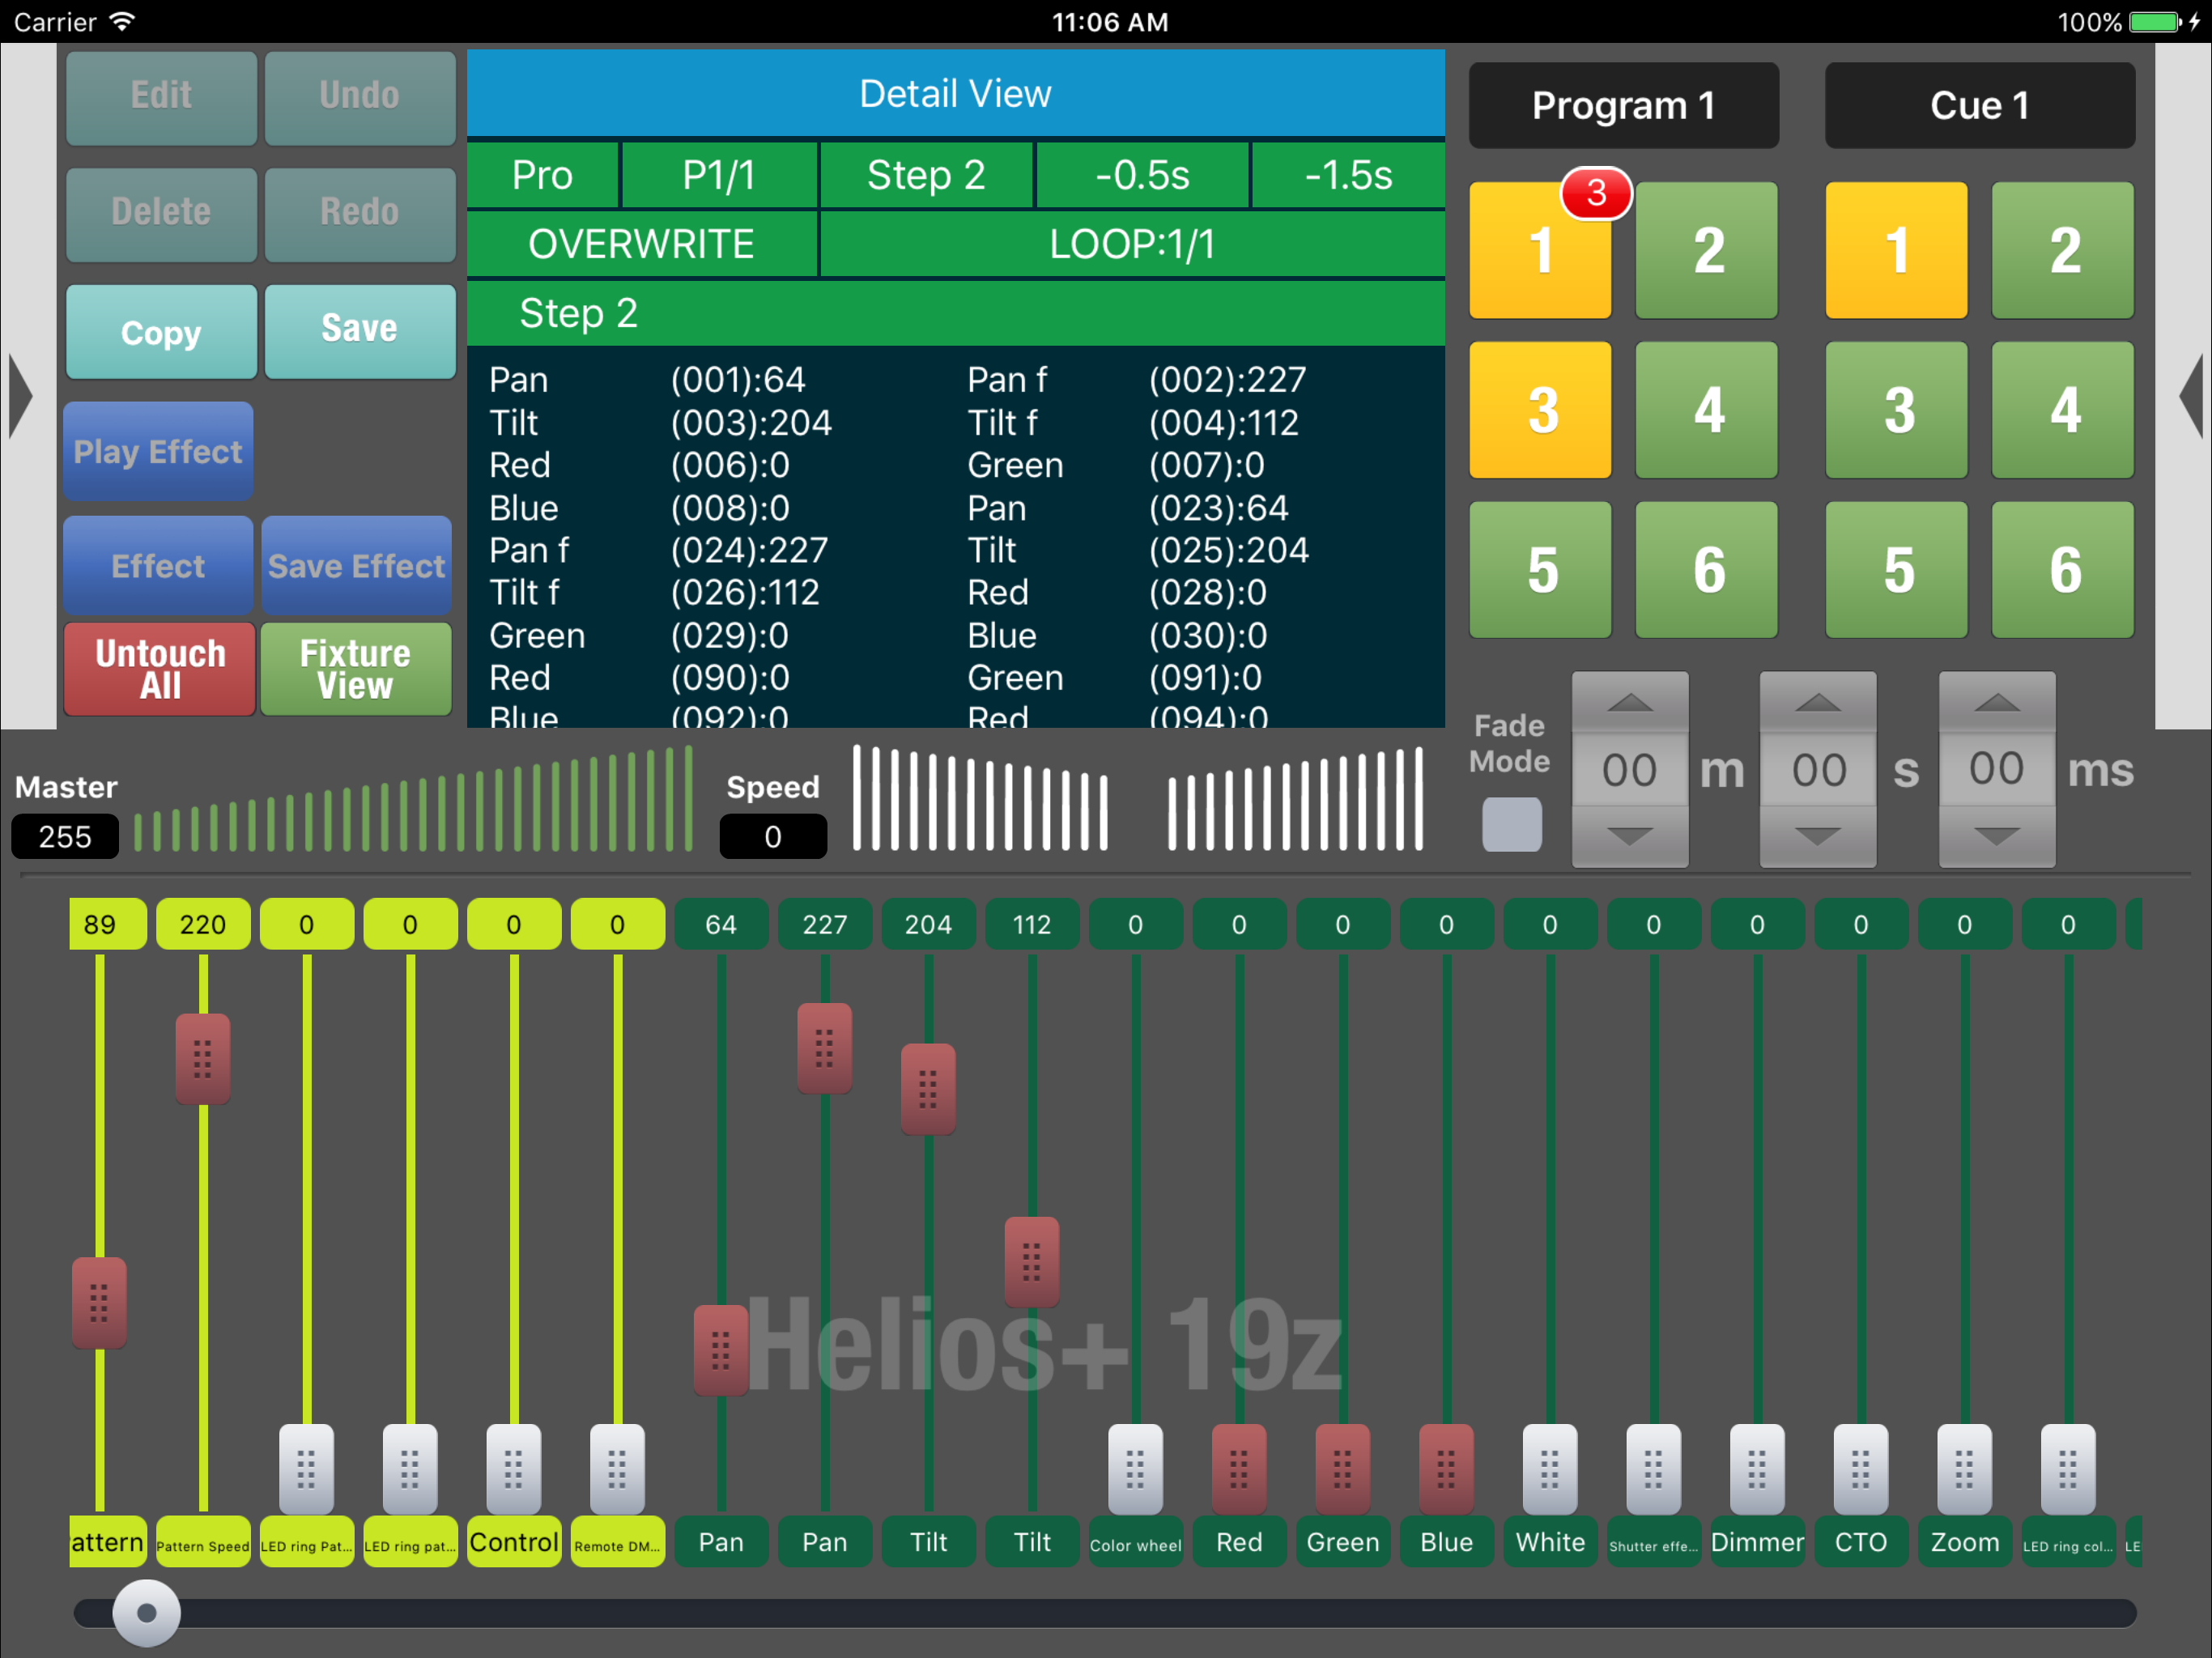Toggle the Fade Mode checkbox

pos(1511,824)
